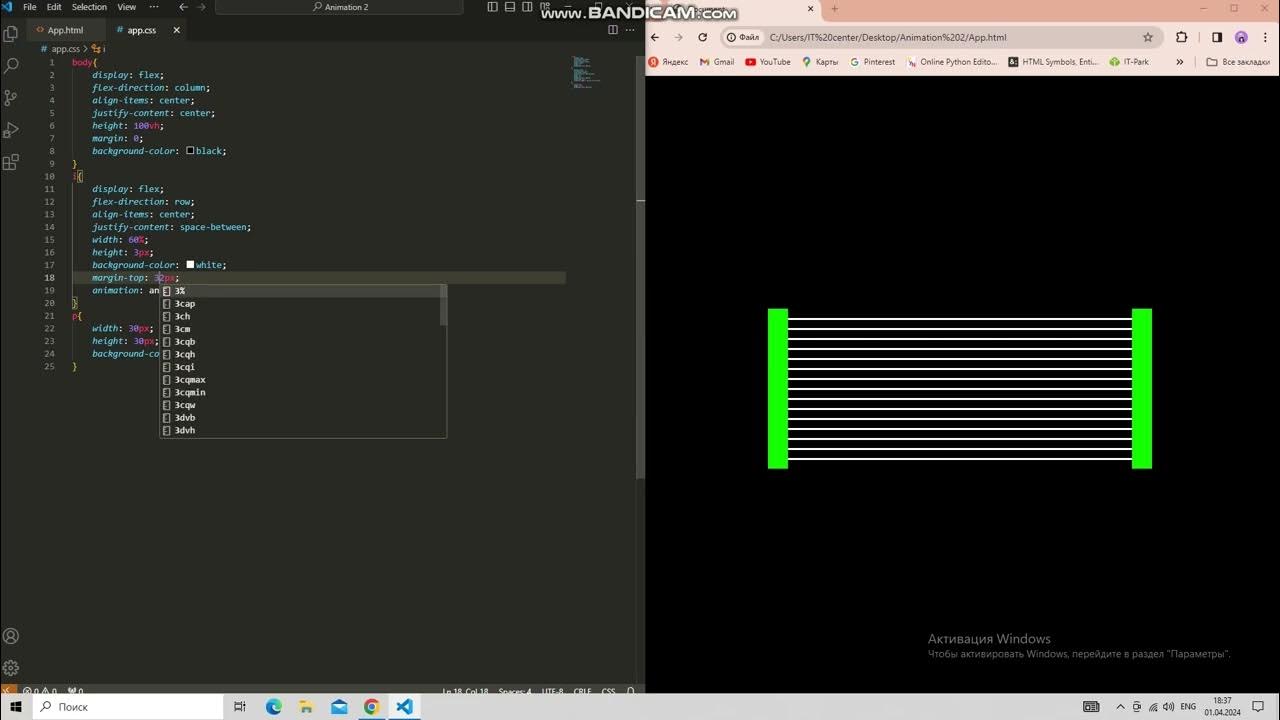This screenshot has height=720, width=1280.
Task: Select the 3dvh autocomplete suggestion
Action: 303,431
